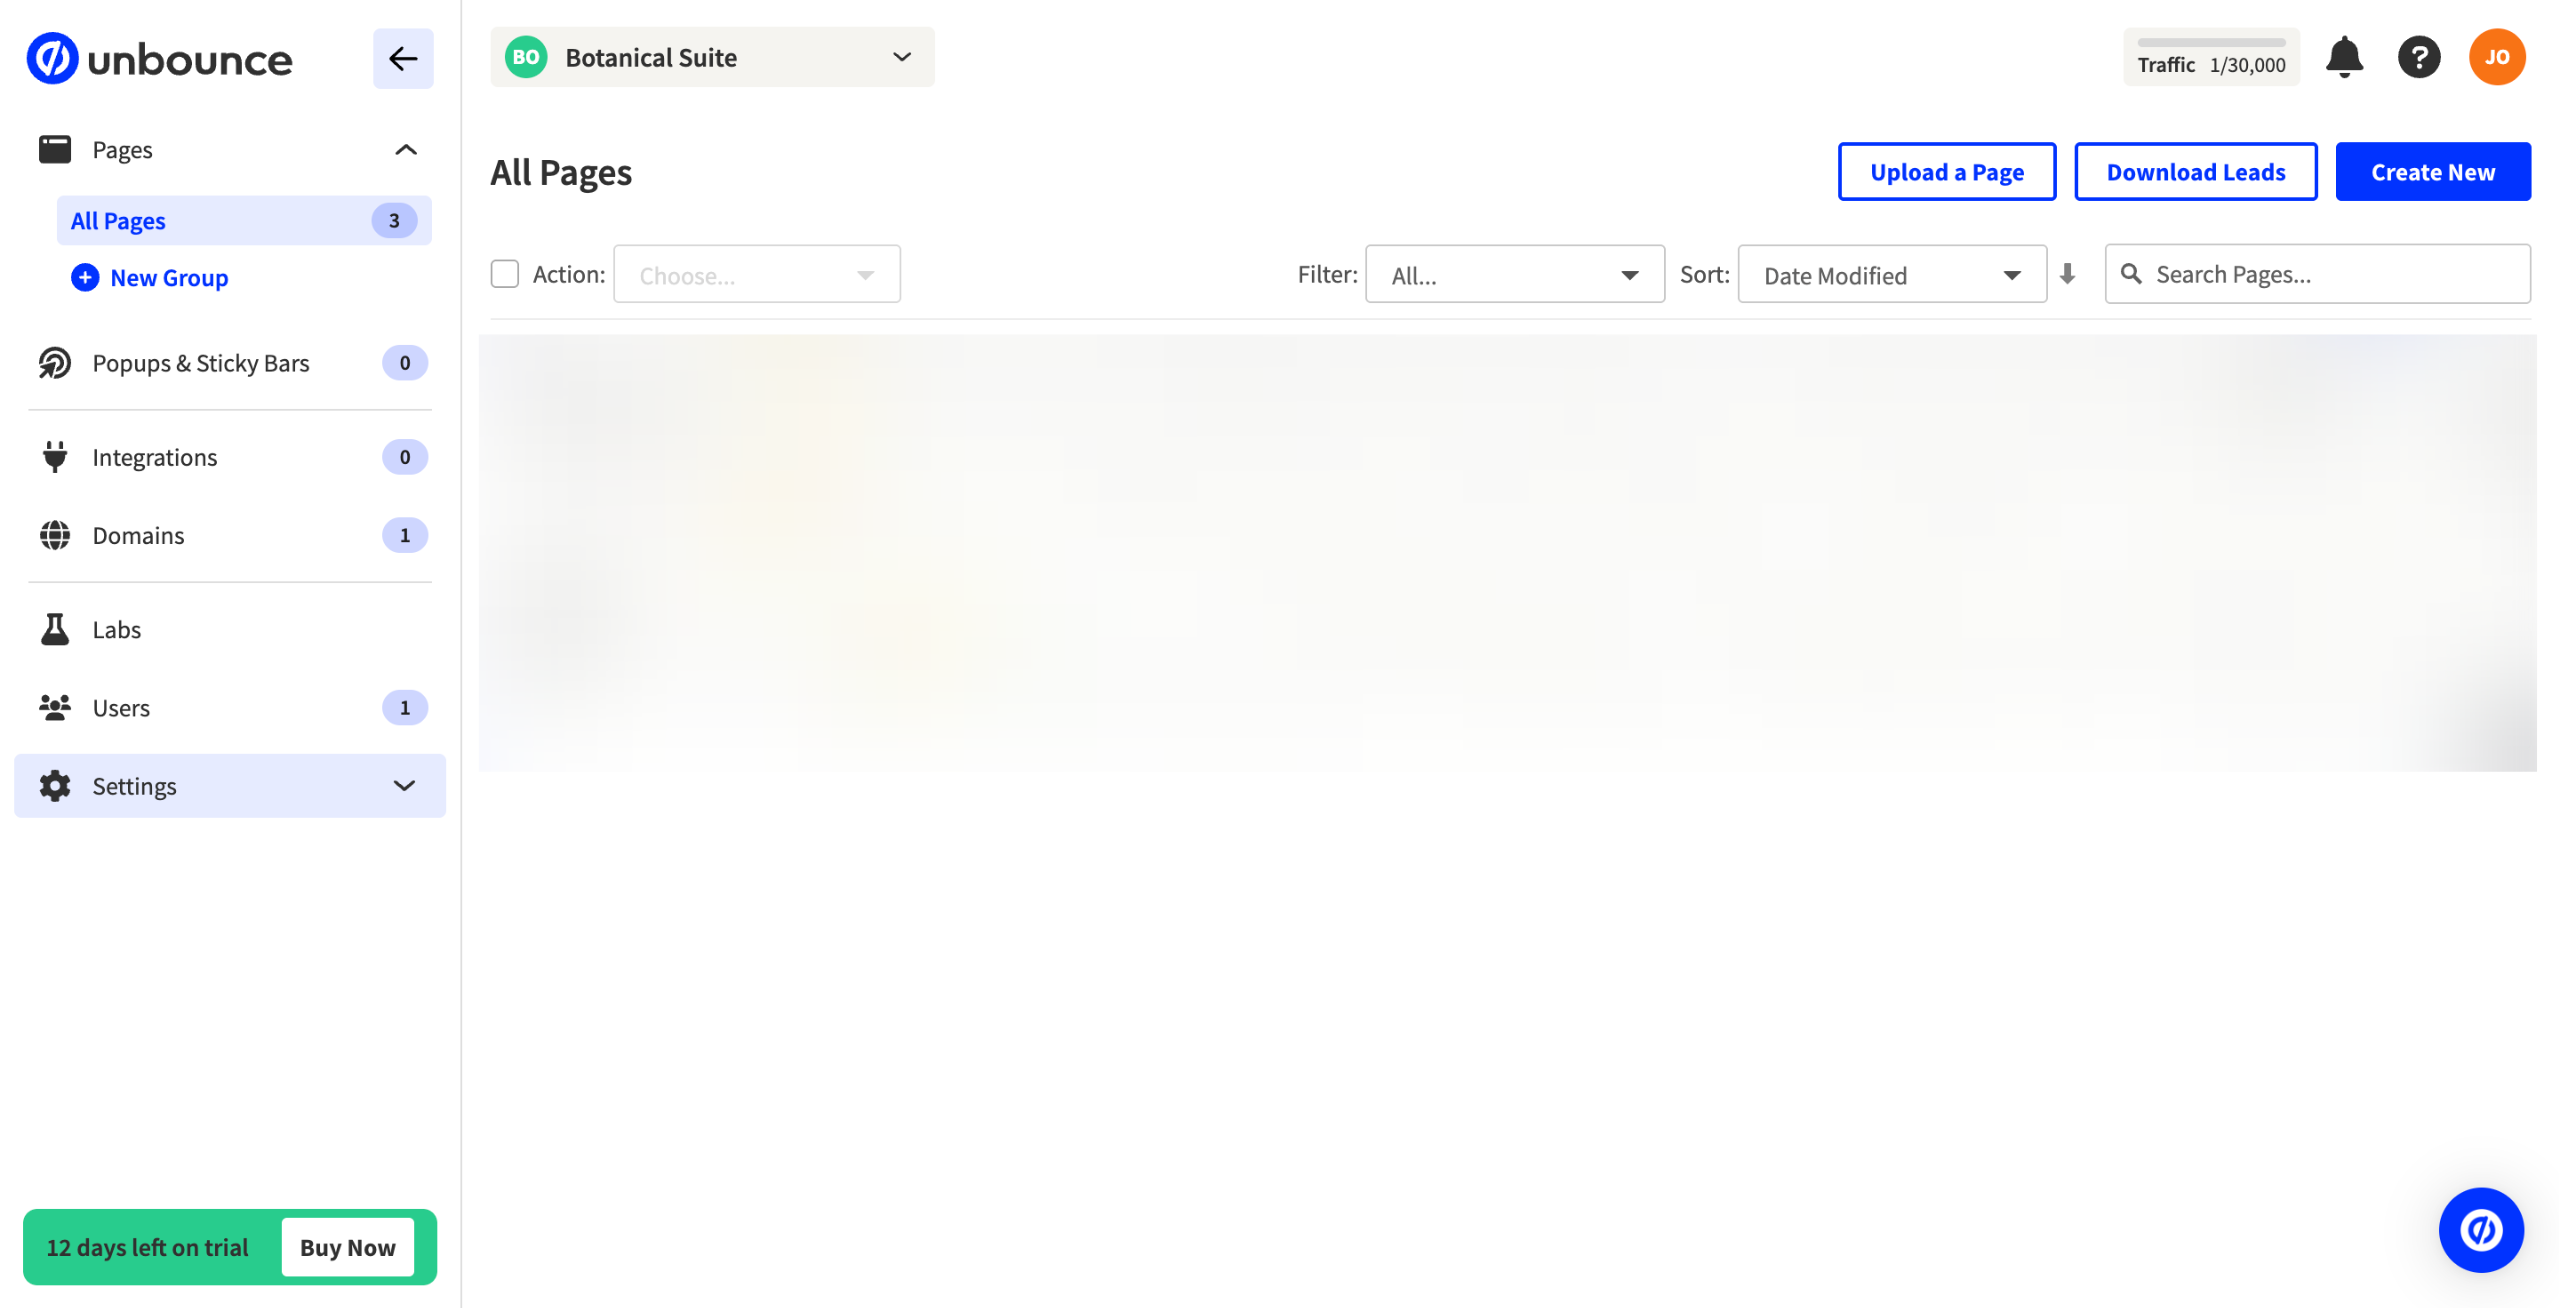Screen dimensions: 2559x1308
Task: Open the Filter All dropdown
Action: click(1514, 275)
